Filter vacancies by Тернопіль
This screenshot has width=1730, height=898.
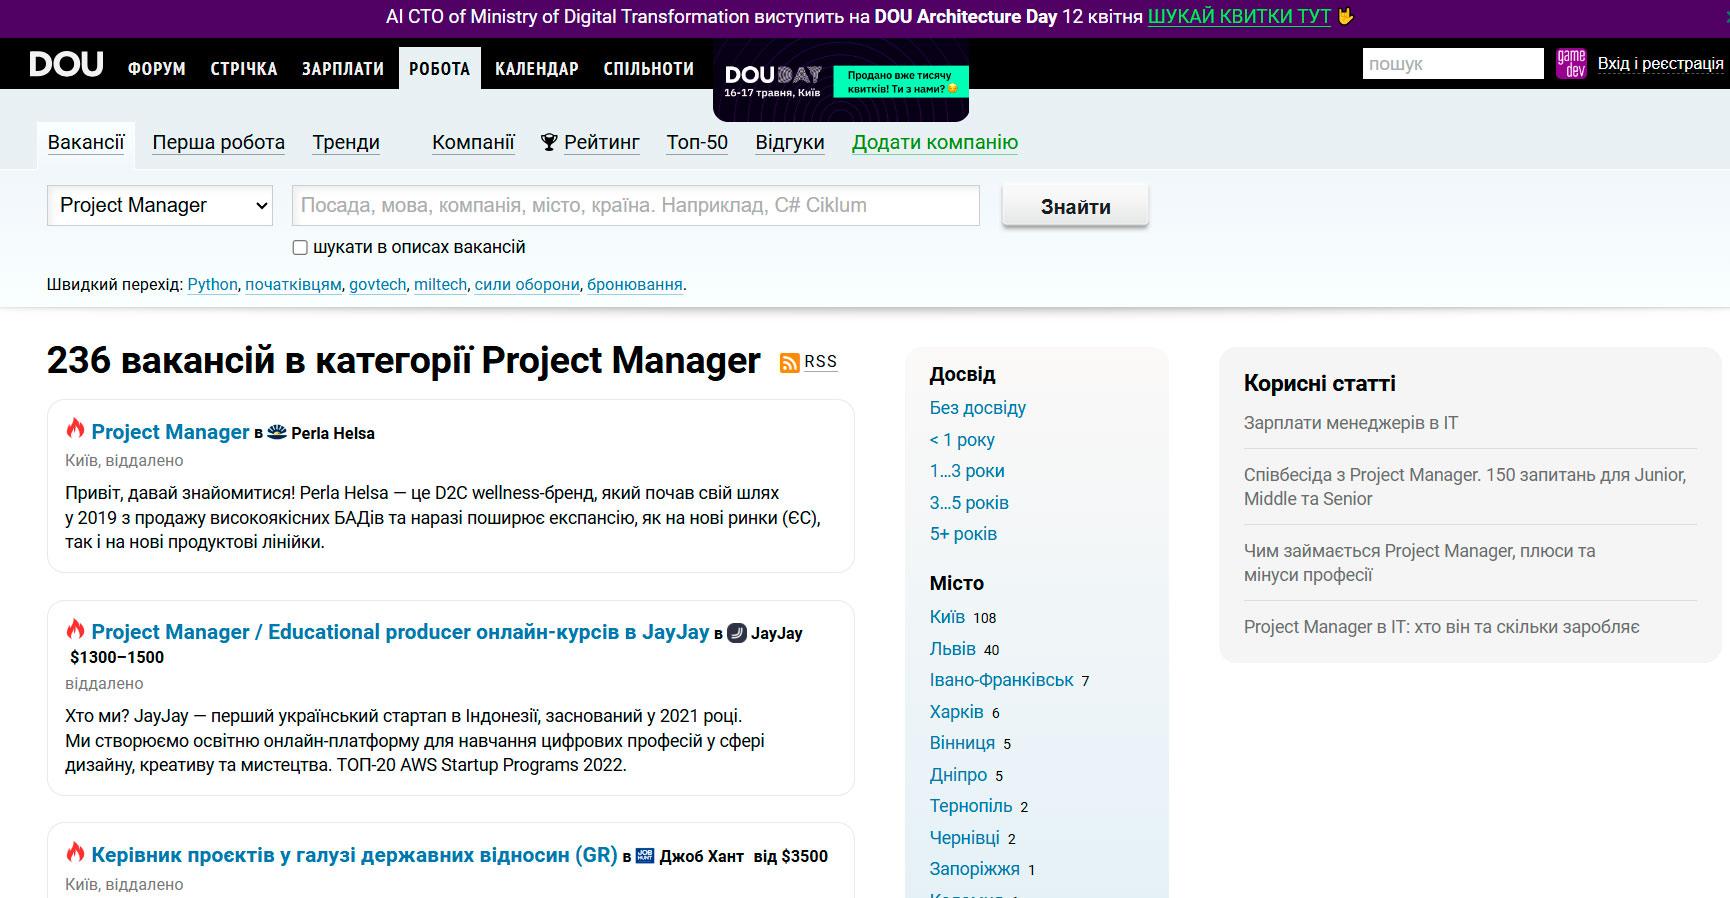click(x=971, y=806)
